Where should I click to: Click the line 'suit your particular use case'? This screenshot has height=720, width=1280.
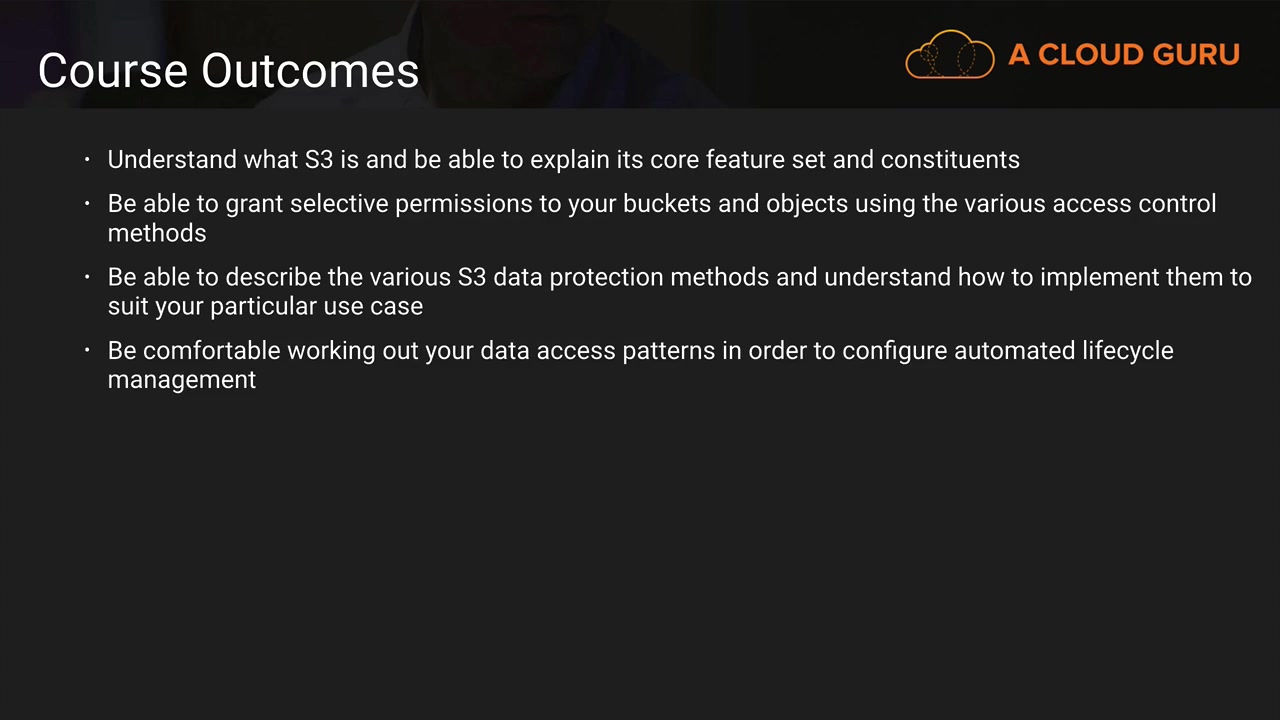pyautogui.click(x=265, y=307)
